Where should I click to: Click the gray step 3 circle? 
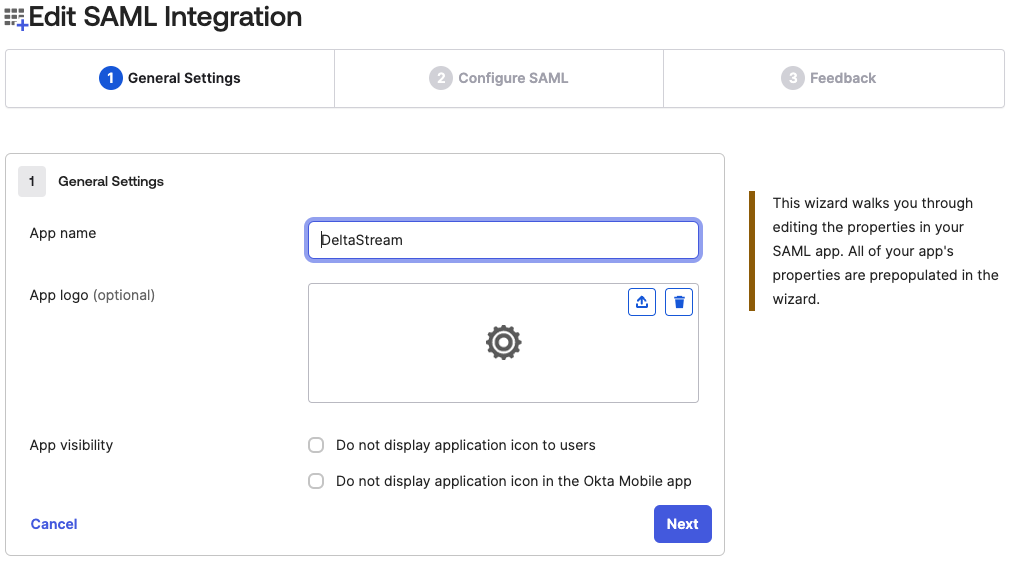(x=793, y=78)
